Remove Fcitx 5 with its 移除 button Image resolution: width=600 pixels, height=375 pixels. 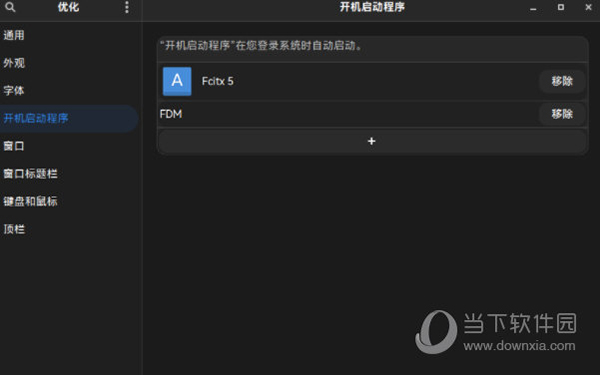point(562,81)
